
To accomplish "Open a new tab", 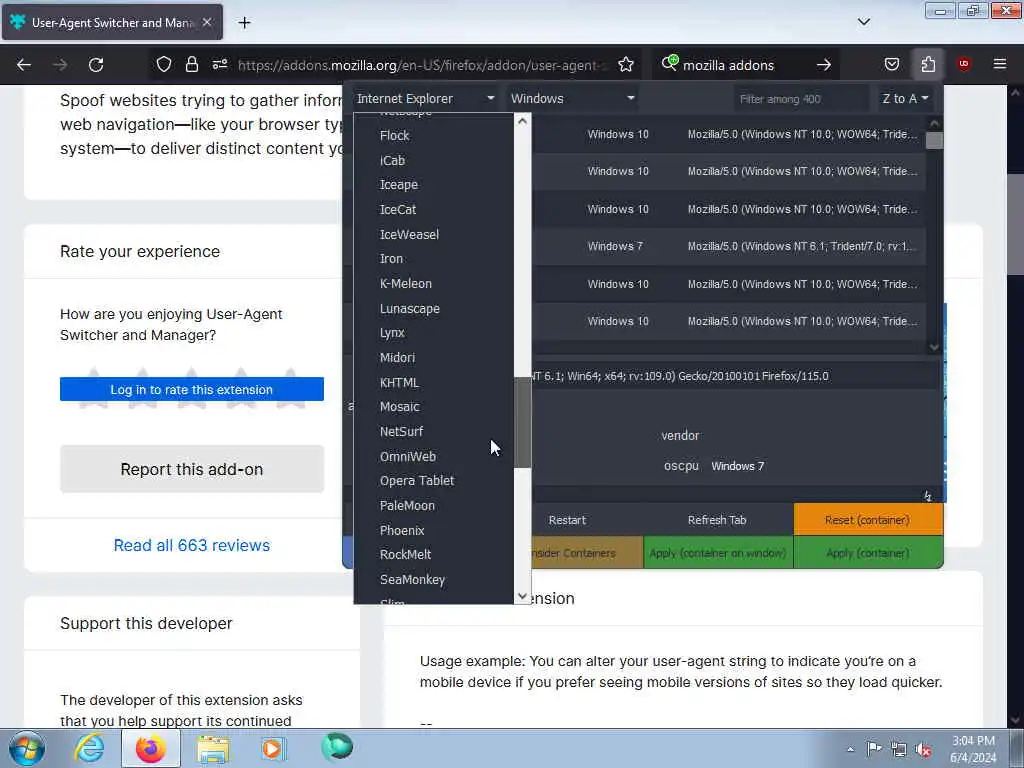I will (x=244, y=23).
